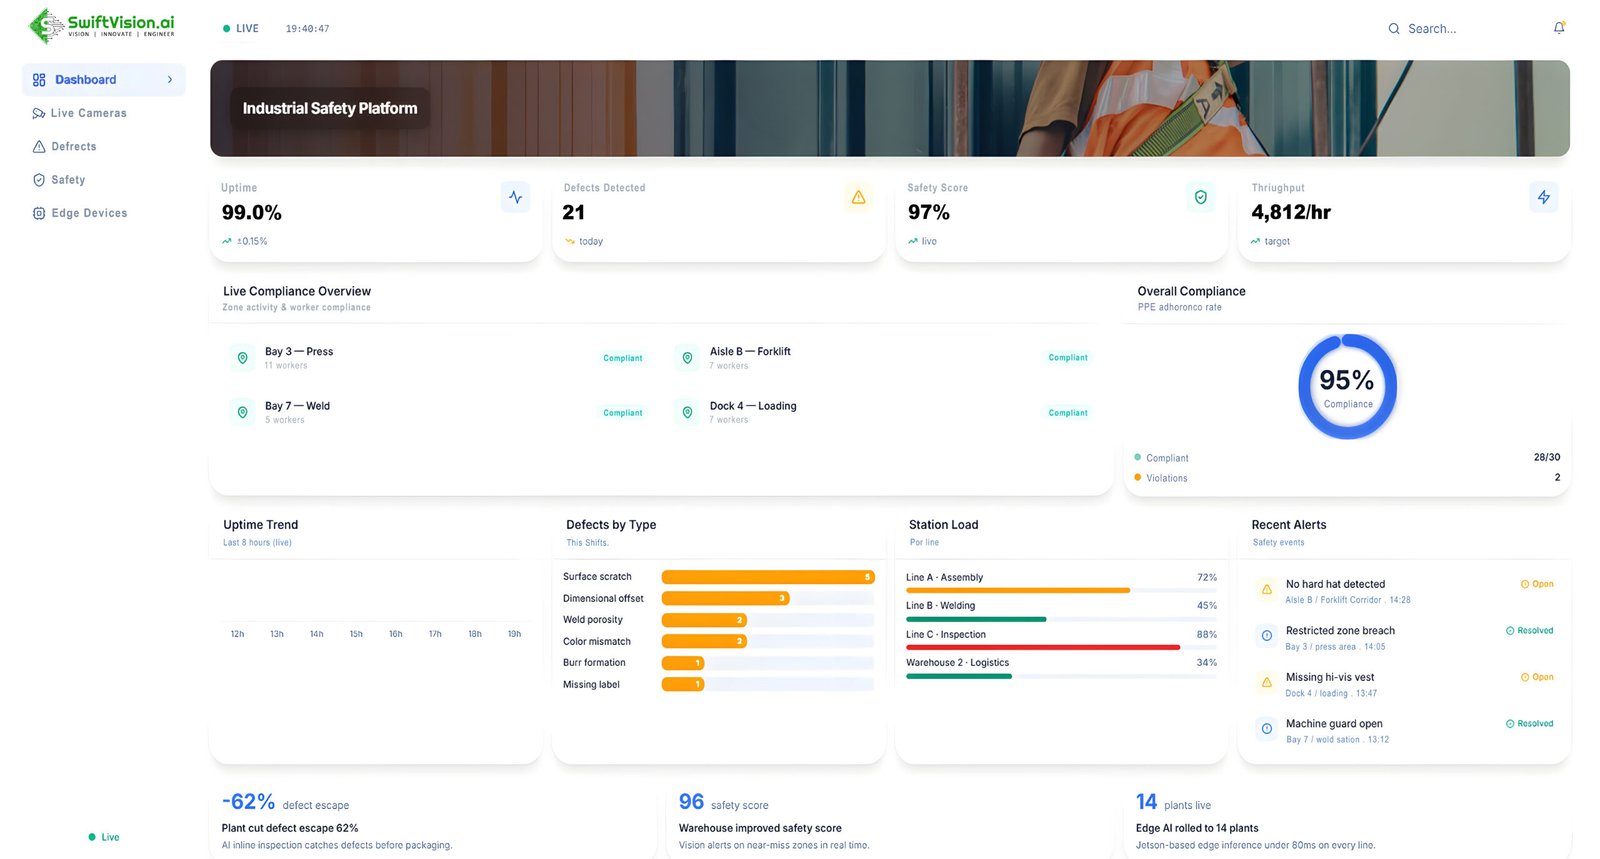Viewport: 1600px width, 859px height.
Task: Click the Line C · Inspection load bar
Action: click(1061, 647)
